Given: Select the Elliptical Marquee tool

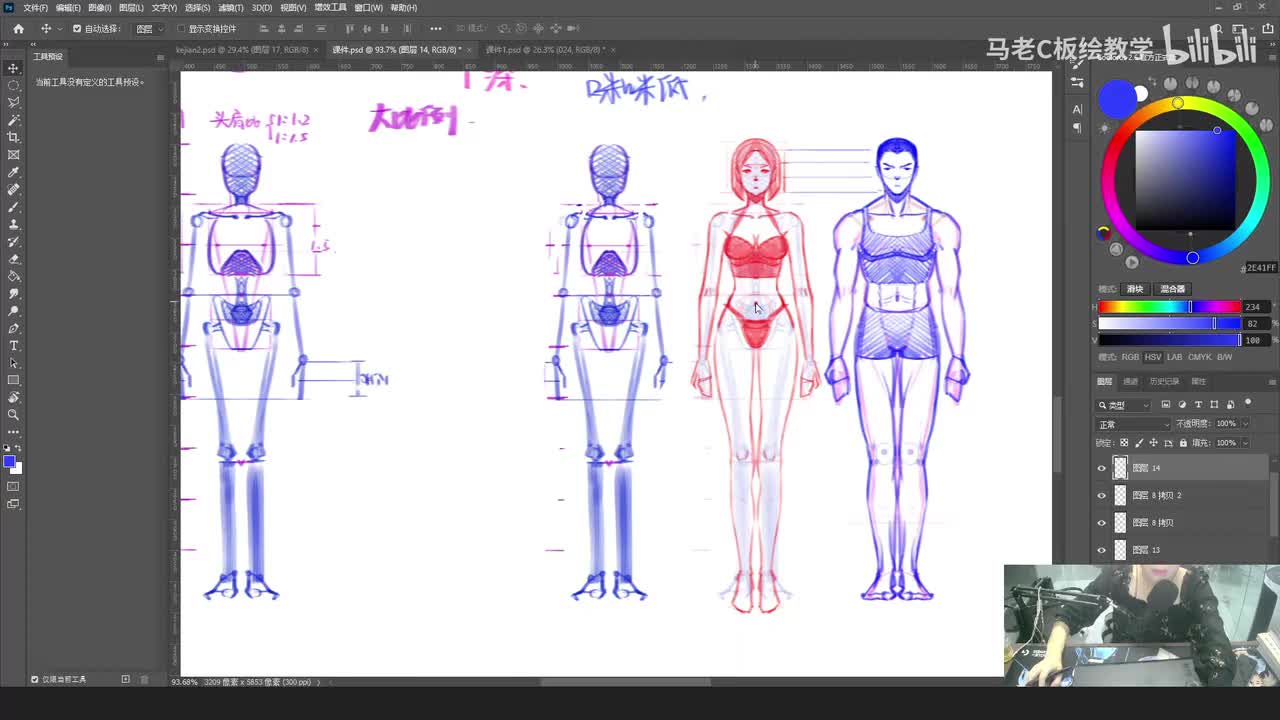Looking at the screenshot, I should click(x=14, y=85).
